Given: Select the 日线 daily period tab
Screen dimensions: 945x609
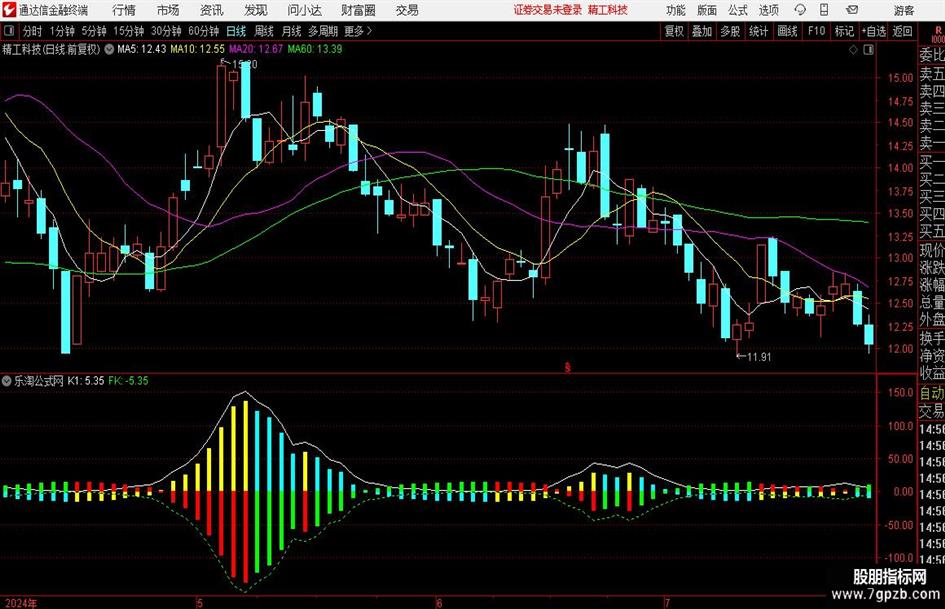Looking at the screenshot, I should pyautogui.click(x=236, y=31).
